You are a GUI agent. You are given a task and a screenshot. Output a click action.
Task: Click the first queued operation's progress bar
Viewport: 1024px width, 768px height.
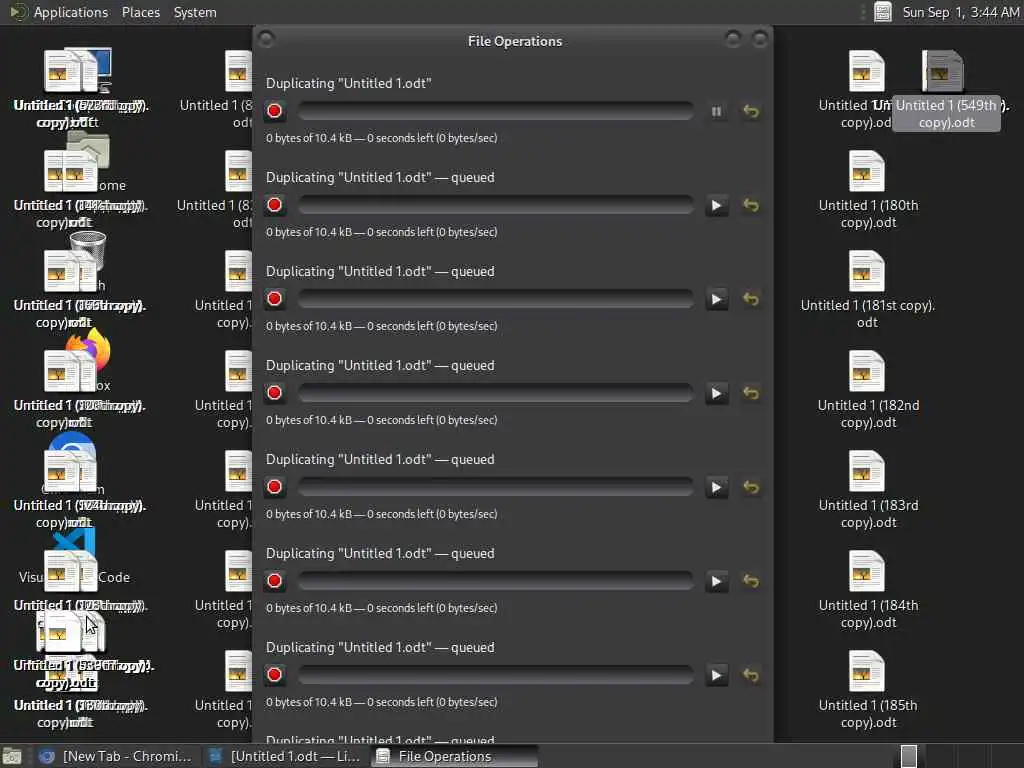coord(496,205)
